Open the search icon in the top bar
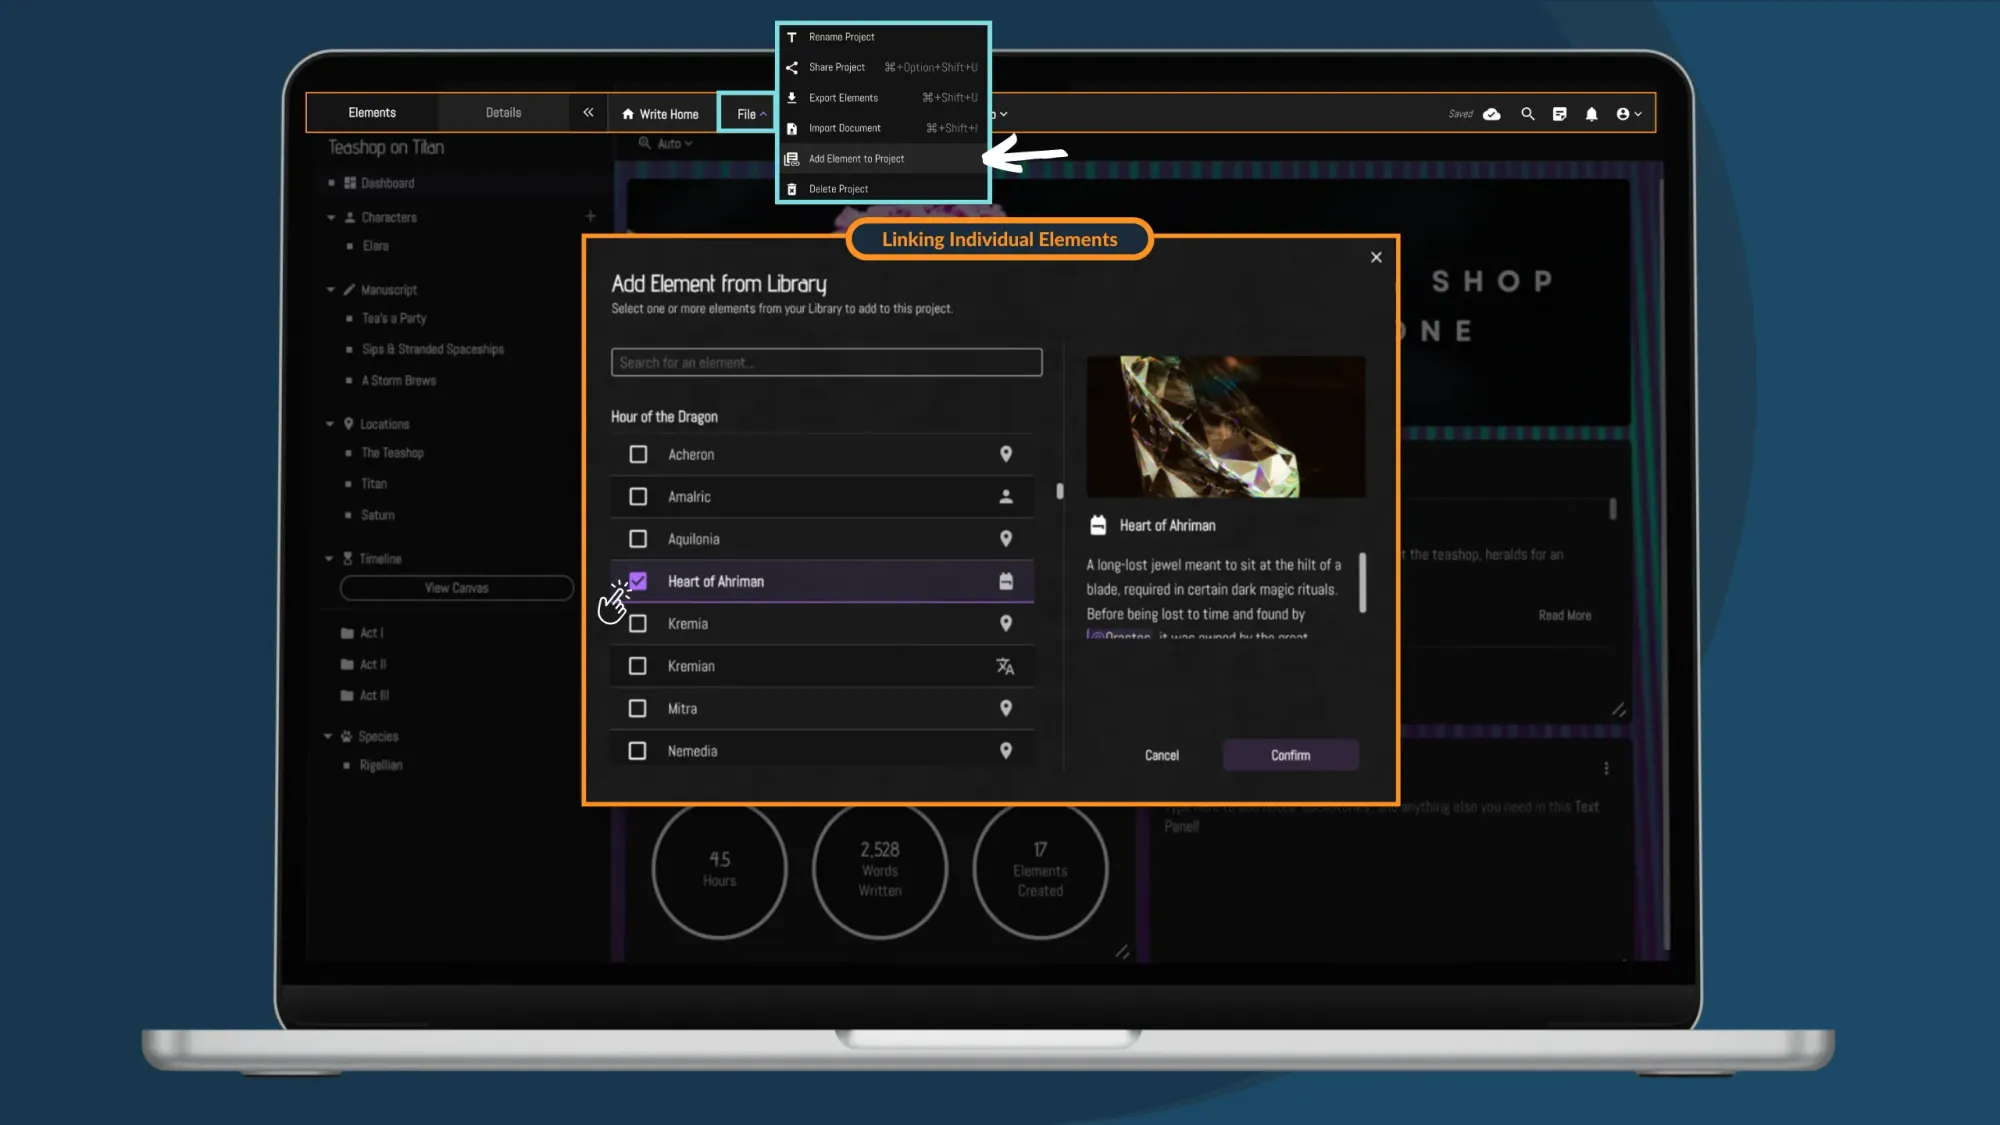This screenshot has width=2000, height=1125. 1527,113
